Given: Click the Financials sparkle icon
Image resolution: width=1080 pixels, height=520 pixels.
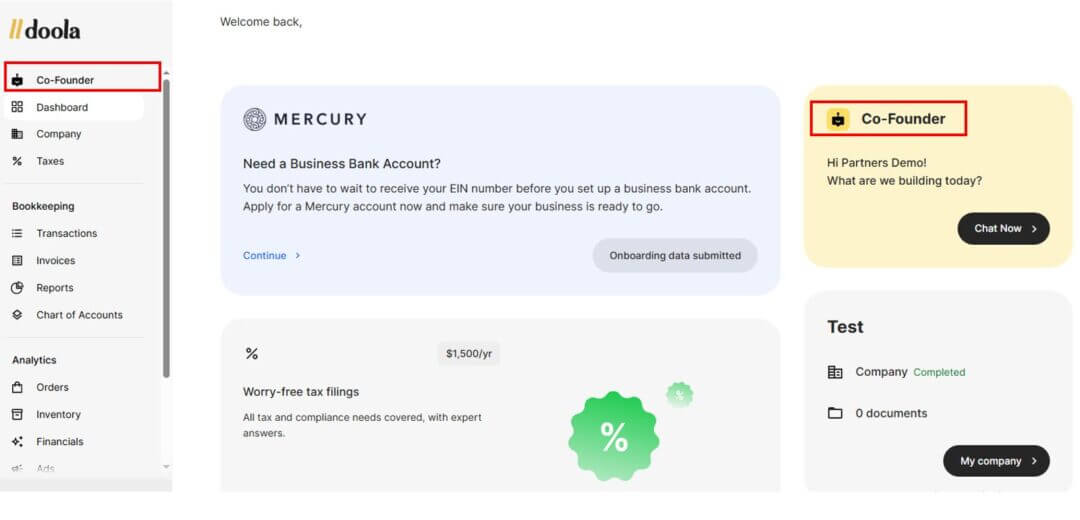Looking at the screenshot, I should [17, 441].
